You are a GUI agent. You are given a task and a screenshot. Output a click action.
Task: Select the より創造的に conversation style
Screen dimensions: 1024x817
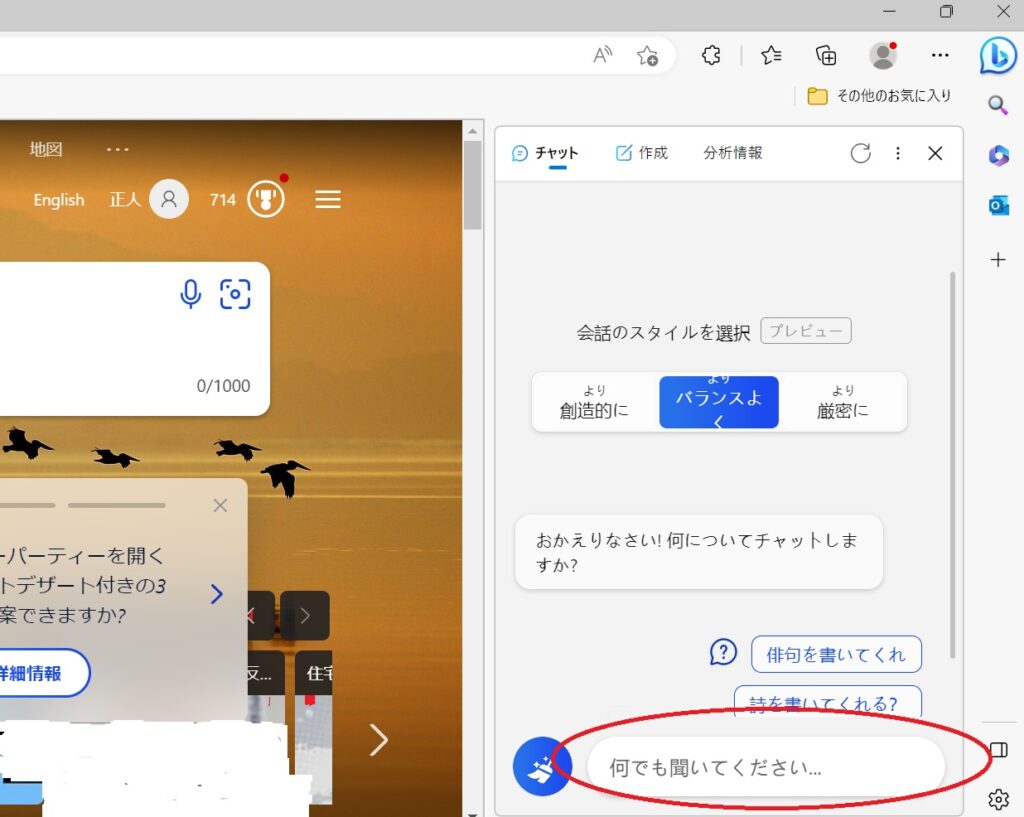[x=594, y=402]
